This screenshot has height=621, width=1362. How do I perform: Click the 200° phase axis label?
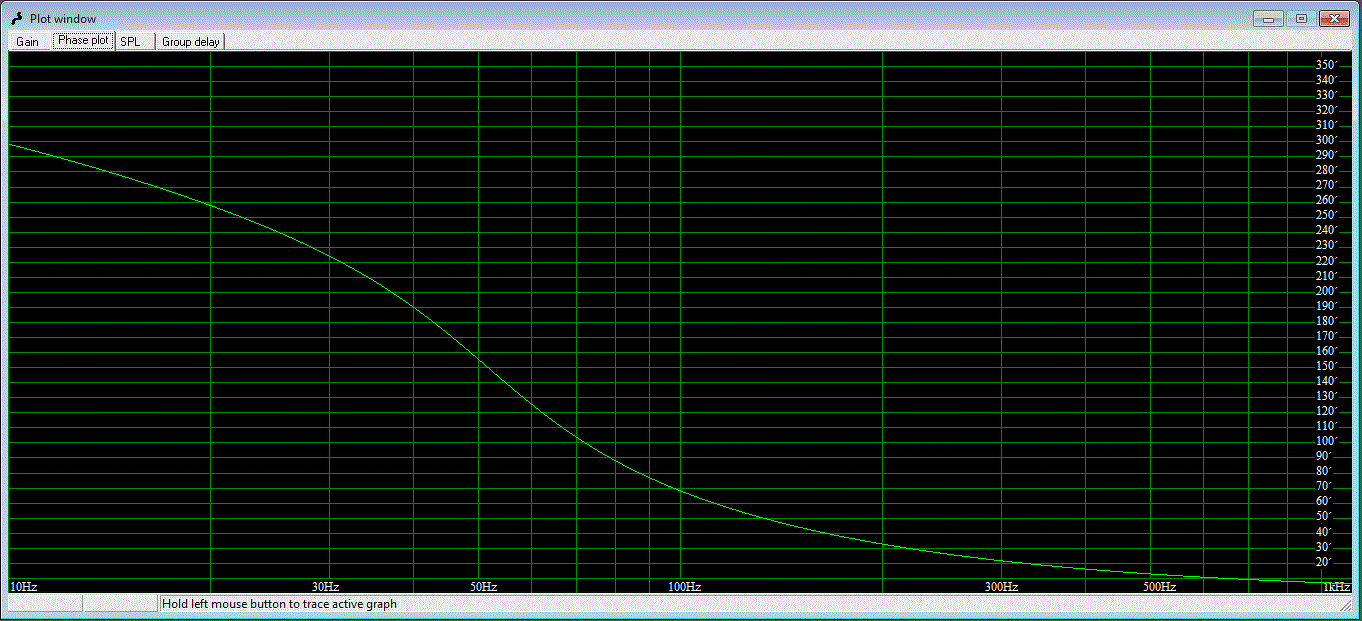point(1326,291)
